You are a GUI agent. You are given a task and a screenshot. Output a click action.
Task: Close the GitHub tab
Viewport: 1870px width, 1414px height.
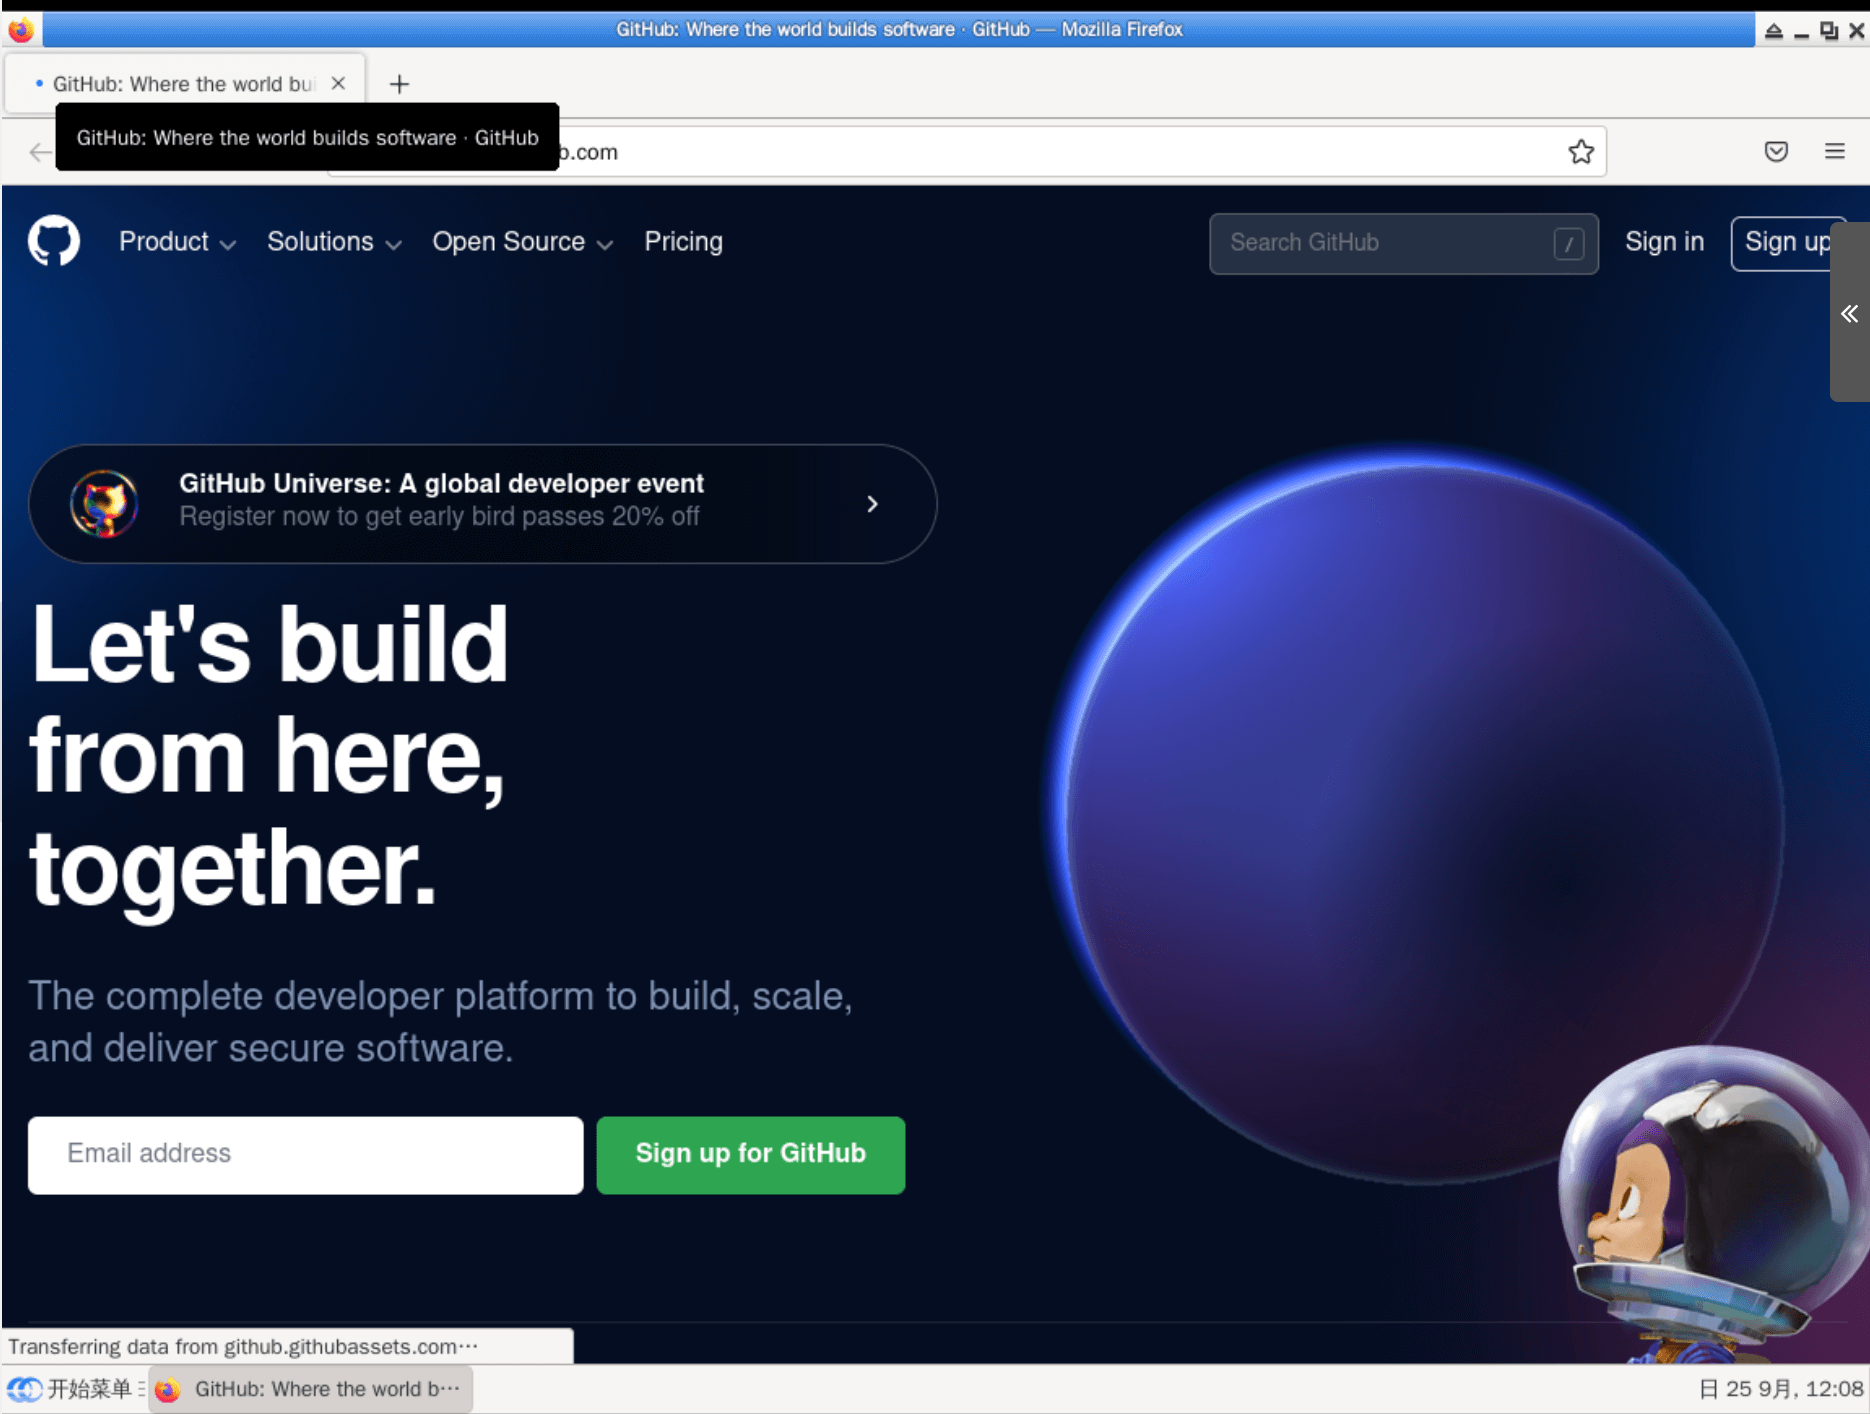[x=338, y=84]
